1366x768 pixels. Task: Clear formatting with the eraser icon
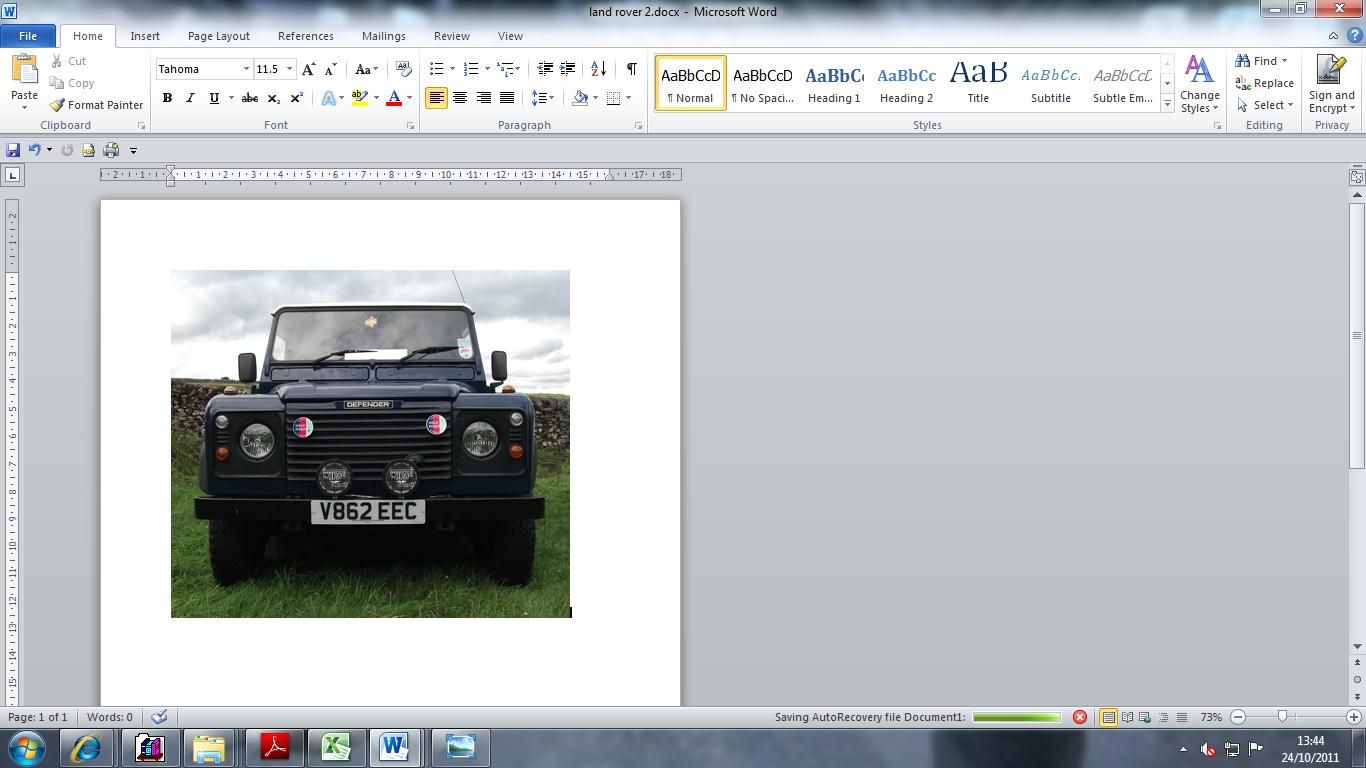403,69
